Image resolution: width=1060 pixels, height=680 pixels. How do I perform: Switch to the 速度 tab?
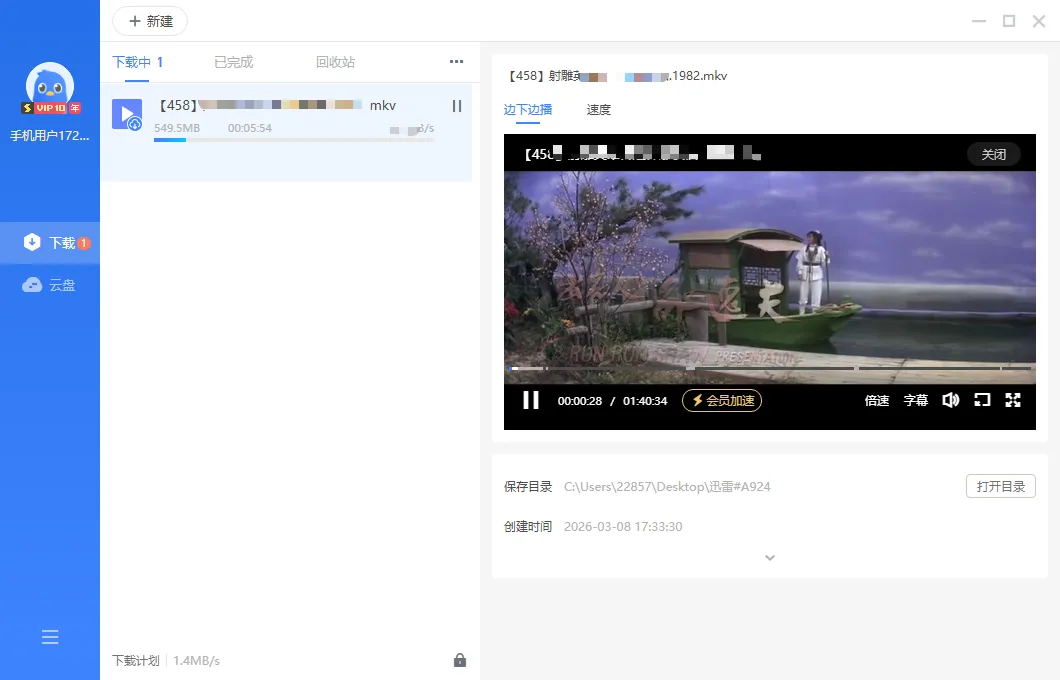(598, 110)
